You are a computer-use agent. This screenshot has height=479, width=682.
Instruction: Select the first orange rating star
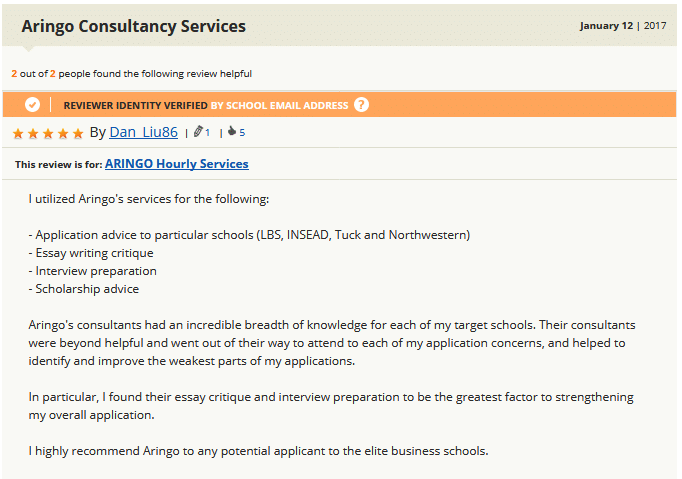[18, 133]
